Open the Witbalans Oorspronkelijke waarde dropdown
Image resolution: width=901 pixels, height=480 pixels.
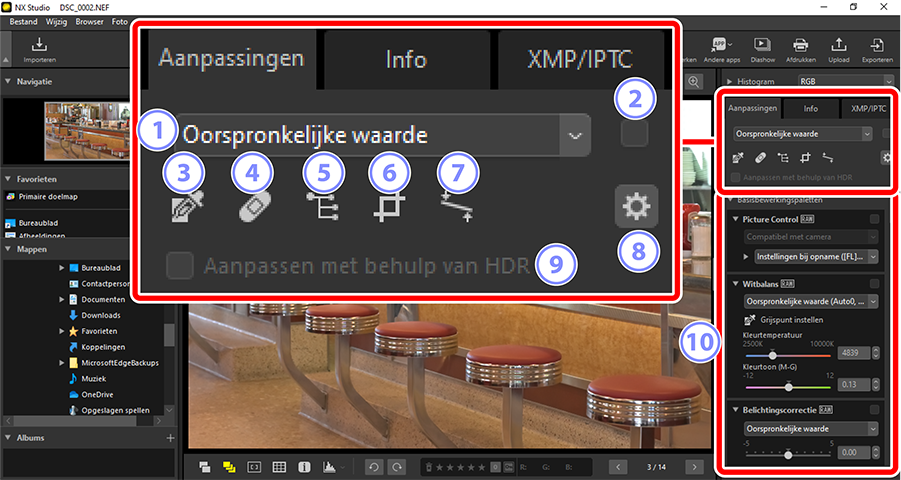pos(811,301)
